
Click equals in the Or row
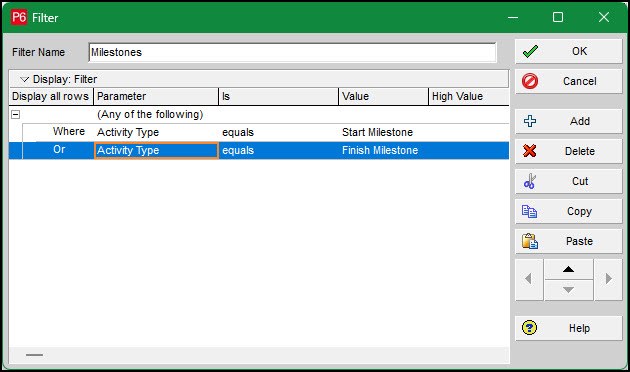point(238,150)
